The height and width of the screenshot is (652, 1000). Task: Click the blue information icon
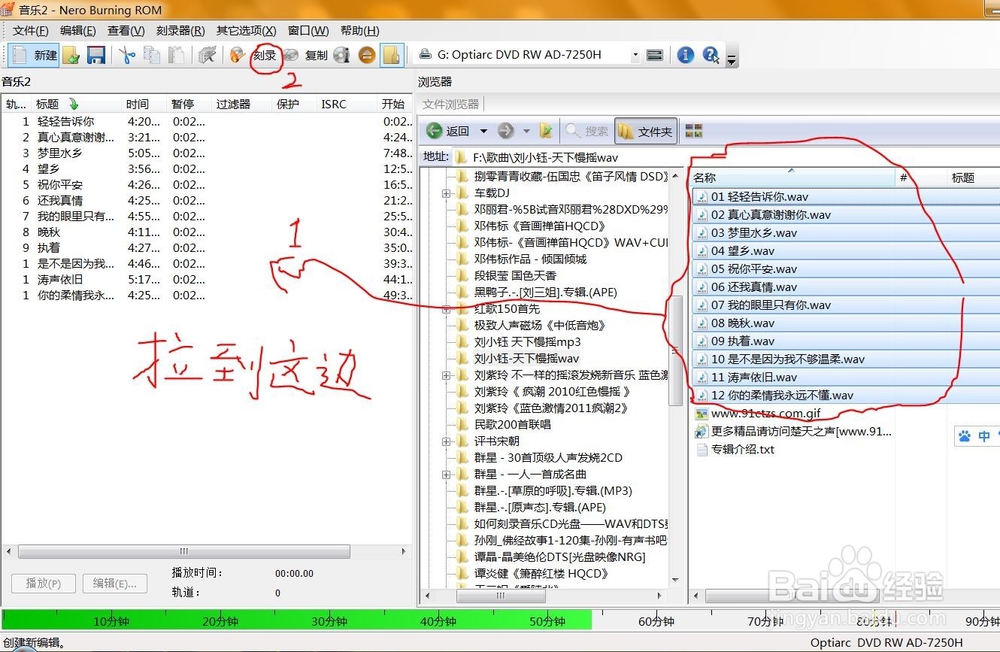click(686, 56)
